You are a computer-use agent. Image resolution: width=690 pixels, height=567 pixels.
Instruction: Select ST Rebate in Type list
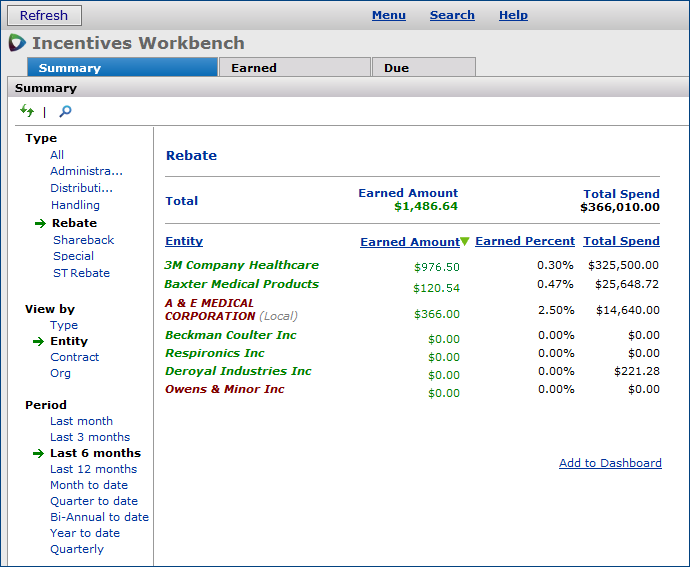pyautogui.click(x=81, y=273)
